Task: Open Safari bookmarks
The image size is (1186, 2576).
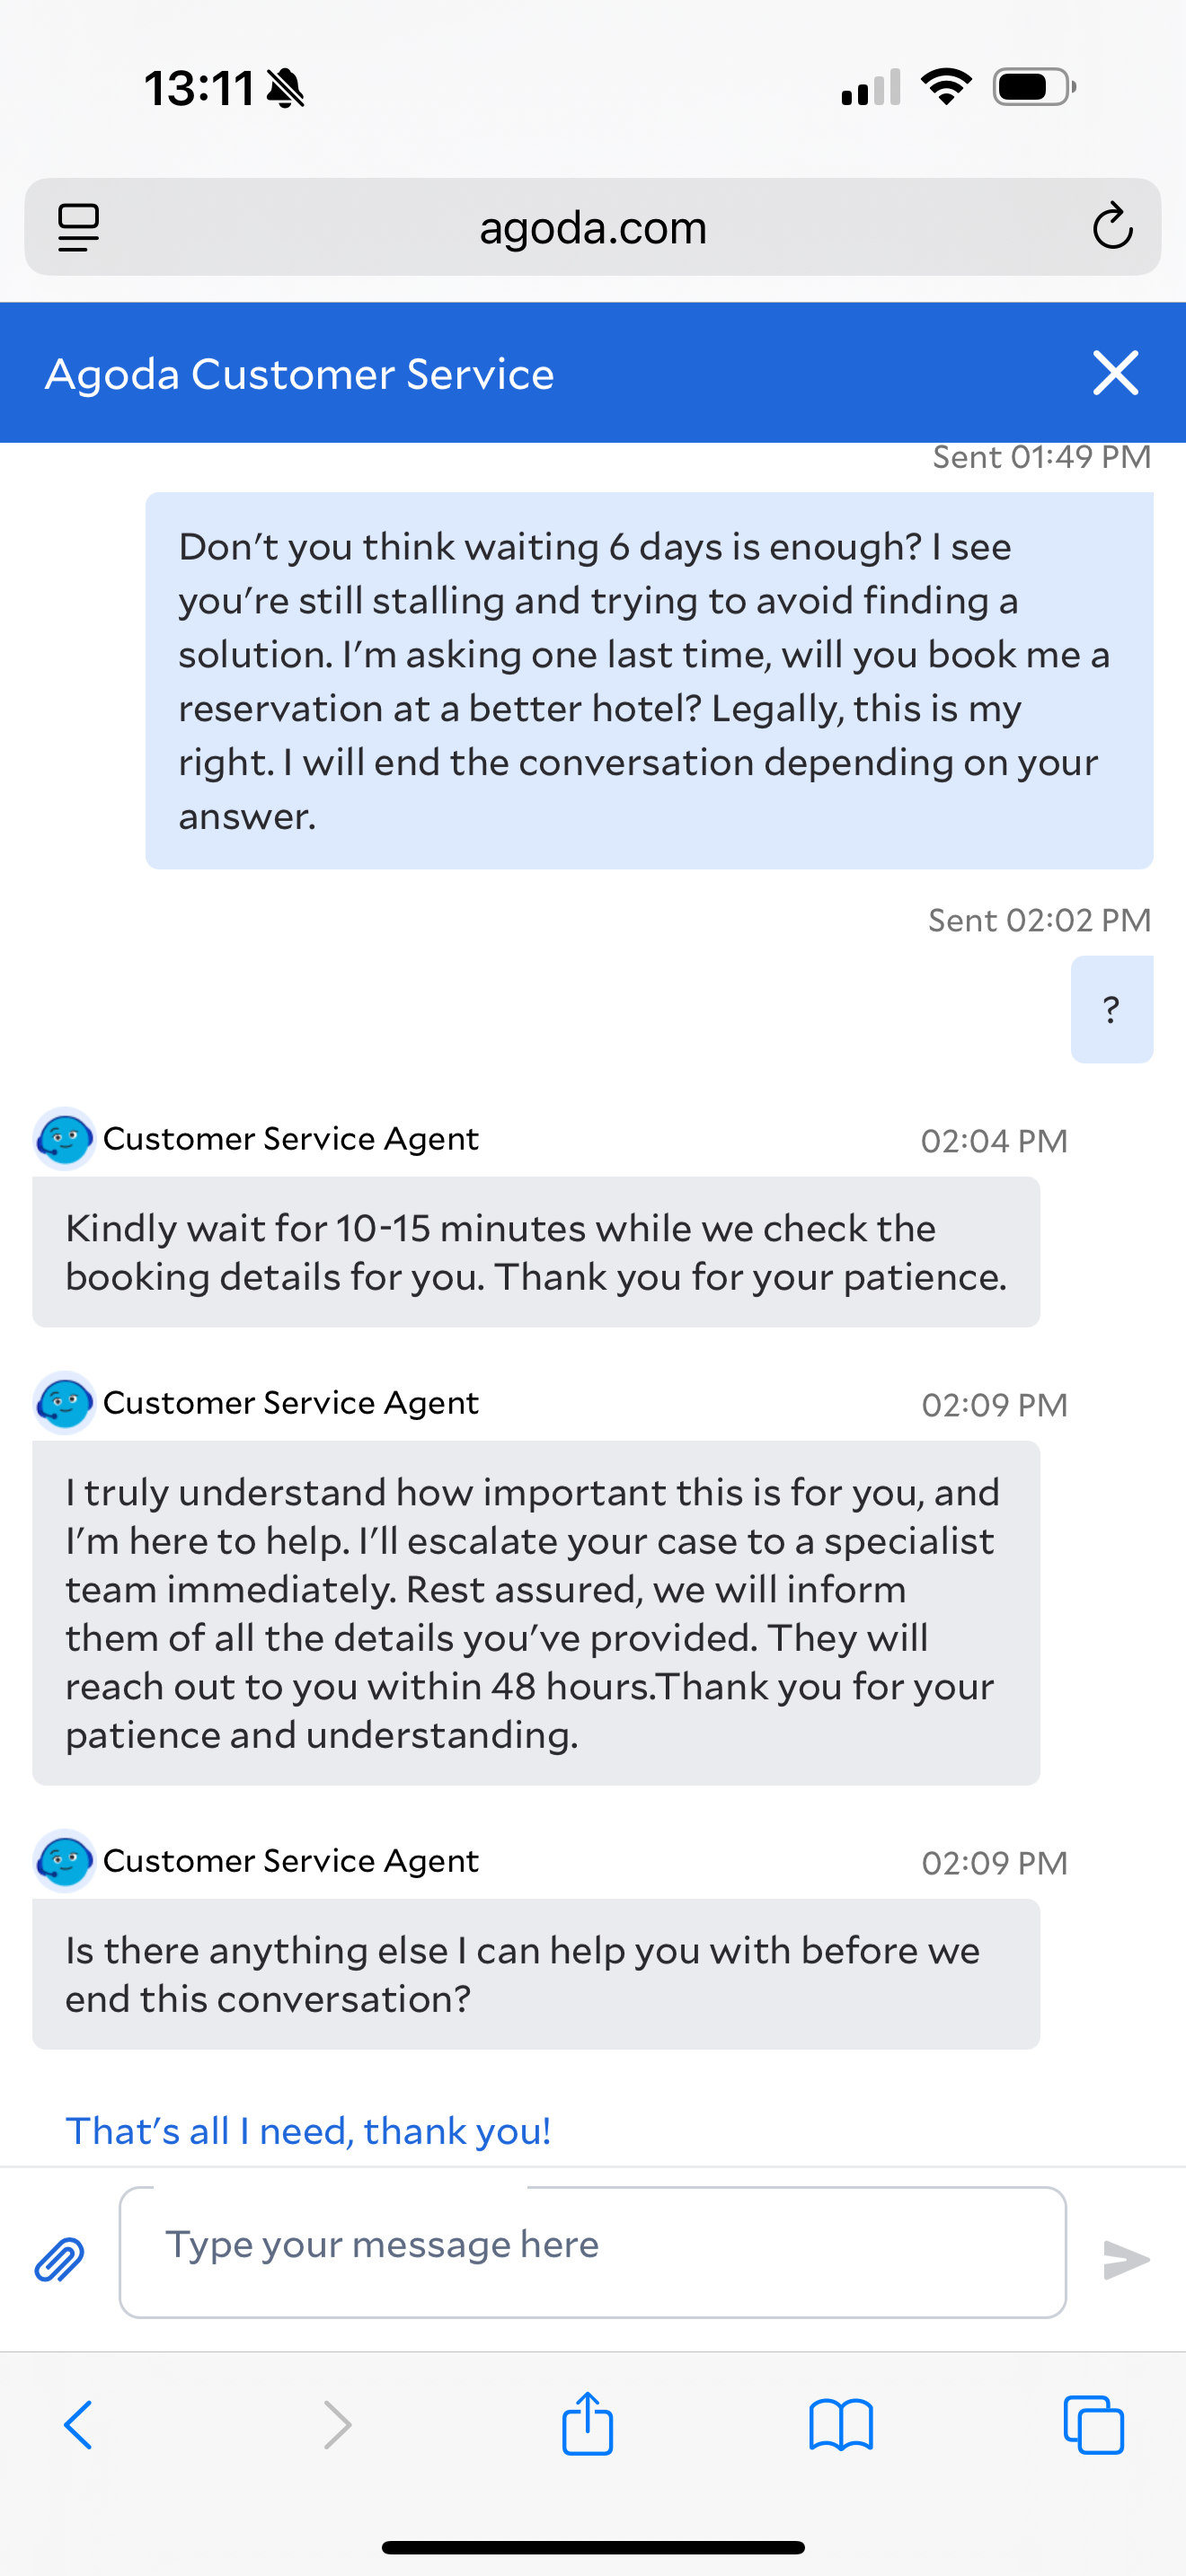Action: click(x=841, y=2425)
